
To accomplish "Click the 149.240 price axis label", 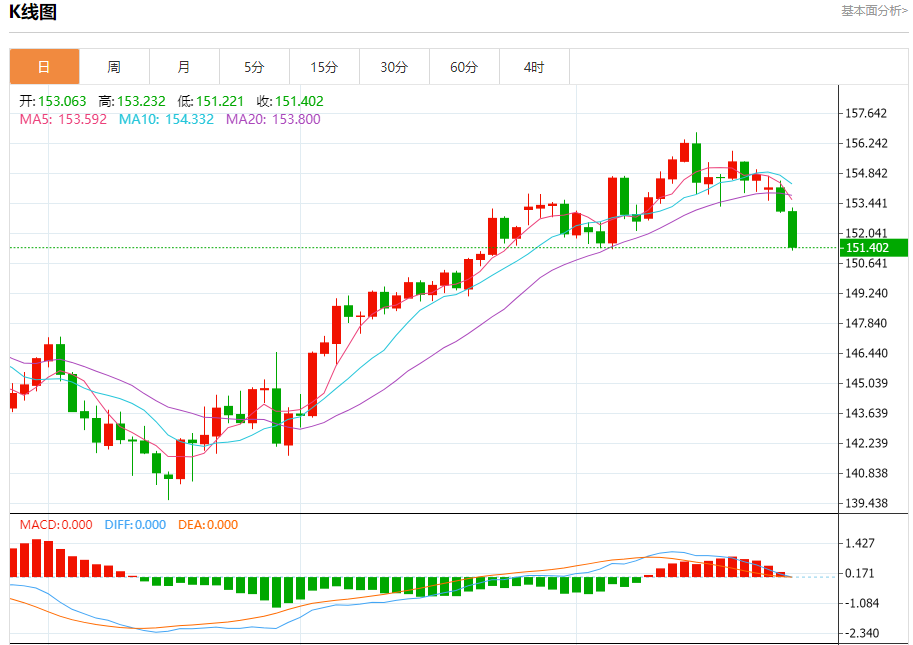I will (x=866, y=293).
